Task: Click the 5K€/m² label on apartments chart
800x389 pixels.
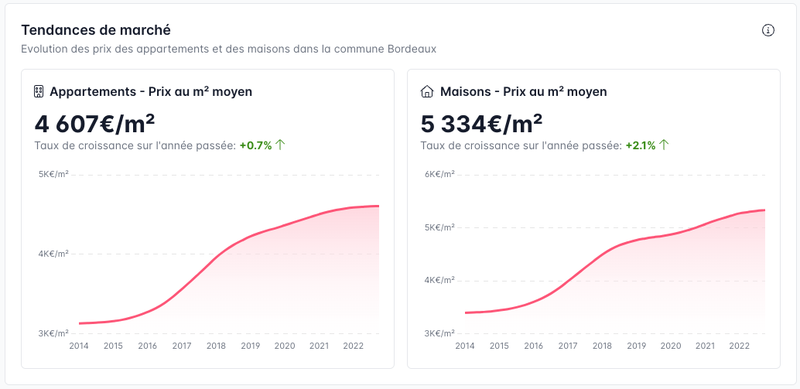Action: tap(54, 175)
